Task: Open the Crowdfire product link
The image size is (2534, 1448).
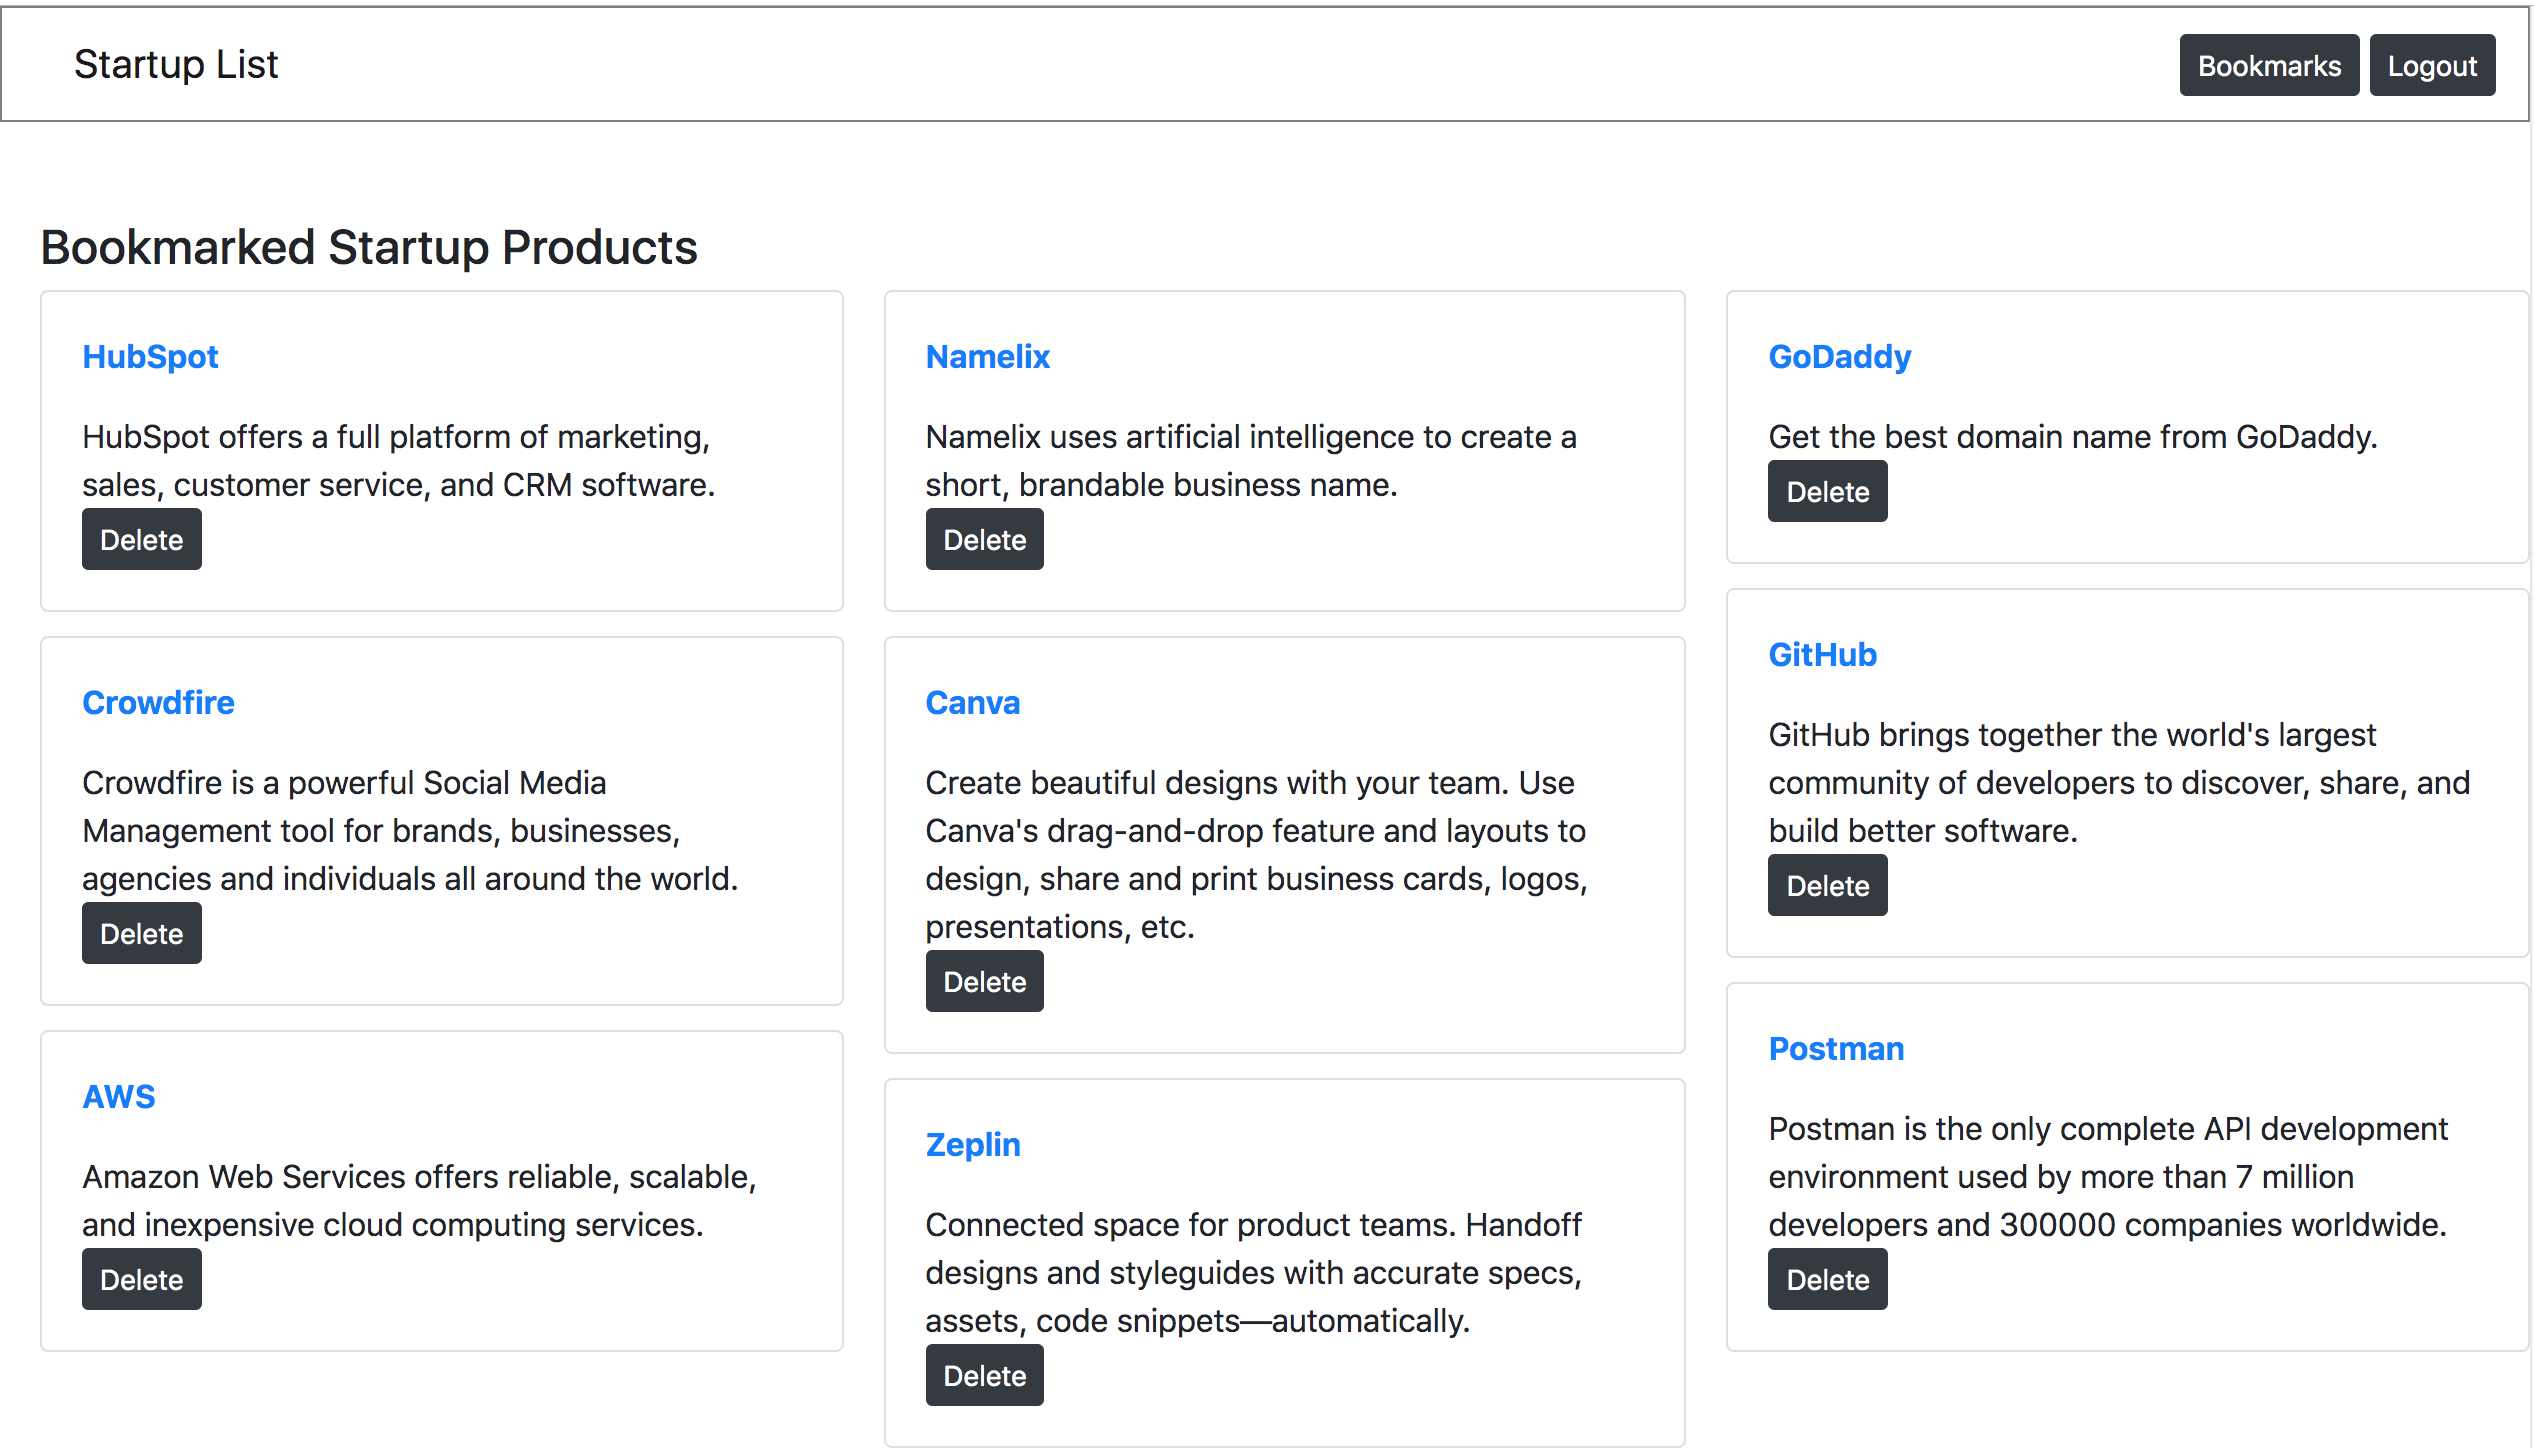Action: coord(158,702)
